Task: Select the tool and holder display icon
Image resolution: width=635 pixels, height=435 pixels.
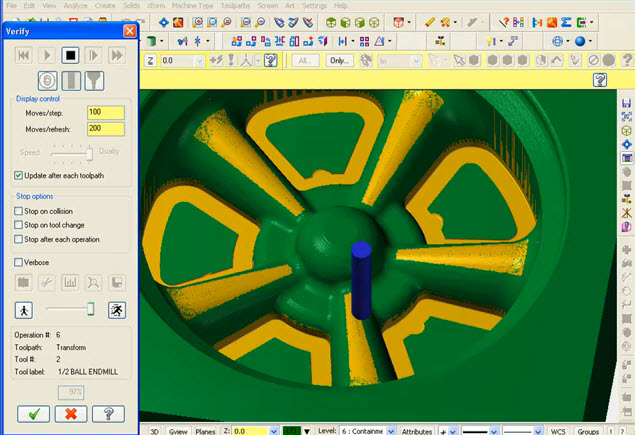Action: pos(94,81)
